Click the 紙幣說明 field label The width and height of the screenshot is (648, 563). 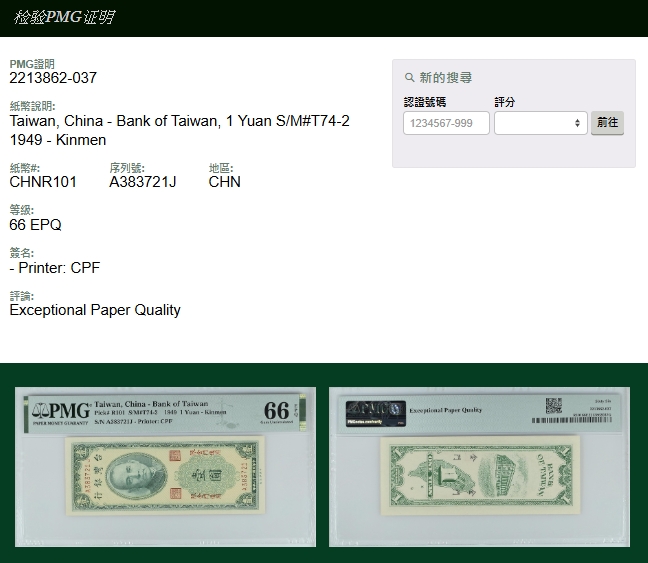click(x=32, y=106)
